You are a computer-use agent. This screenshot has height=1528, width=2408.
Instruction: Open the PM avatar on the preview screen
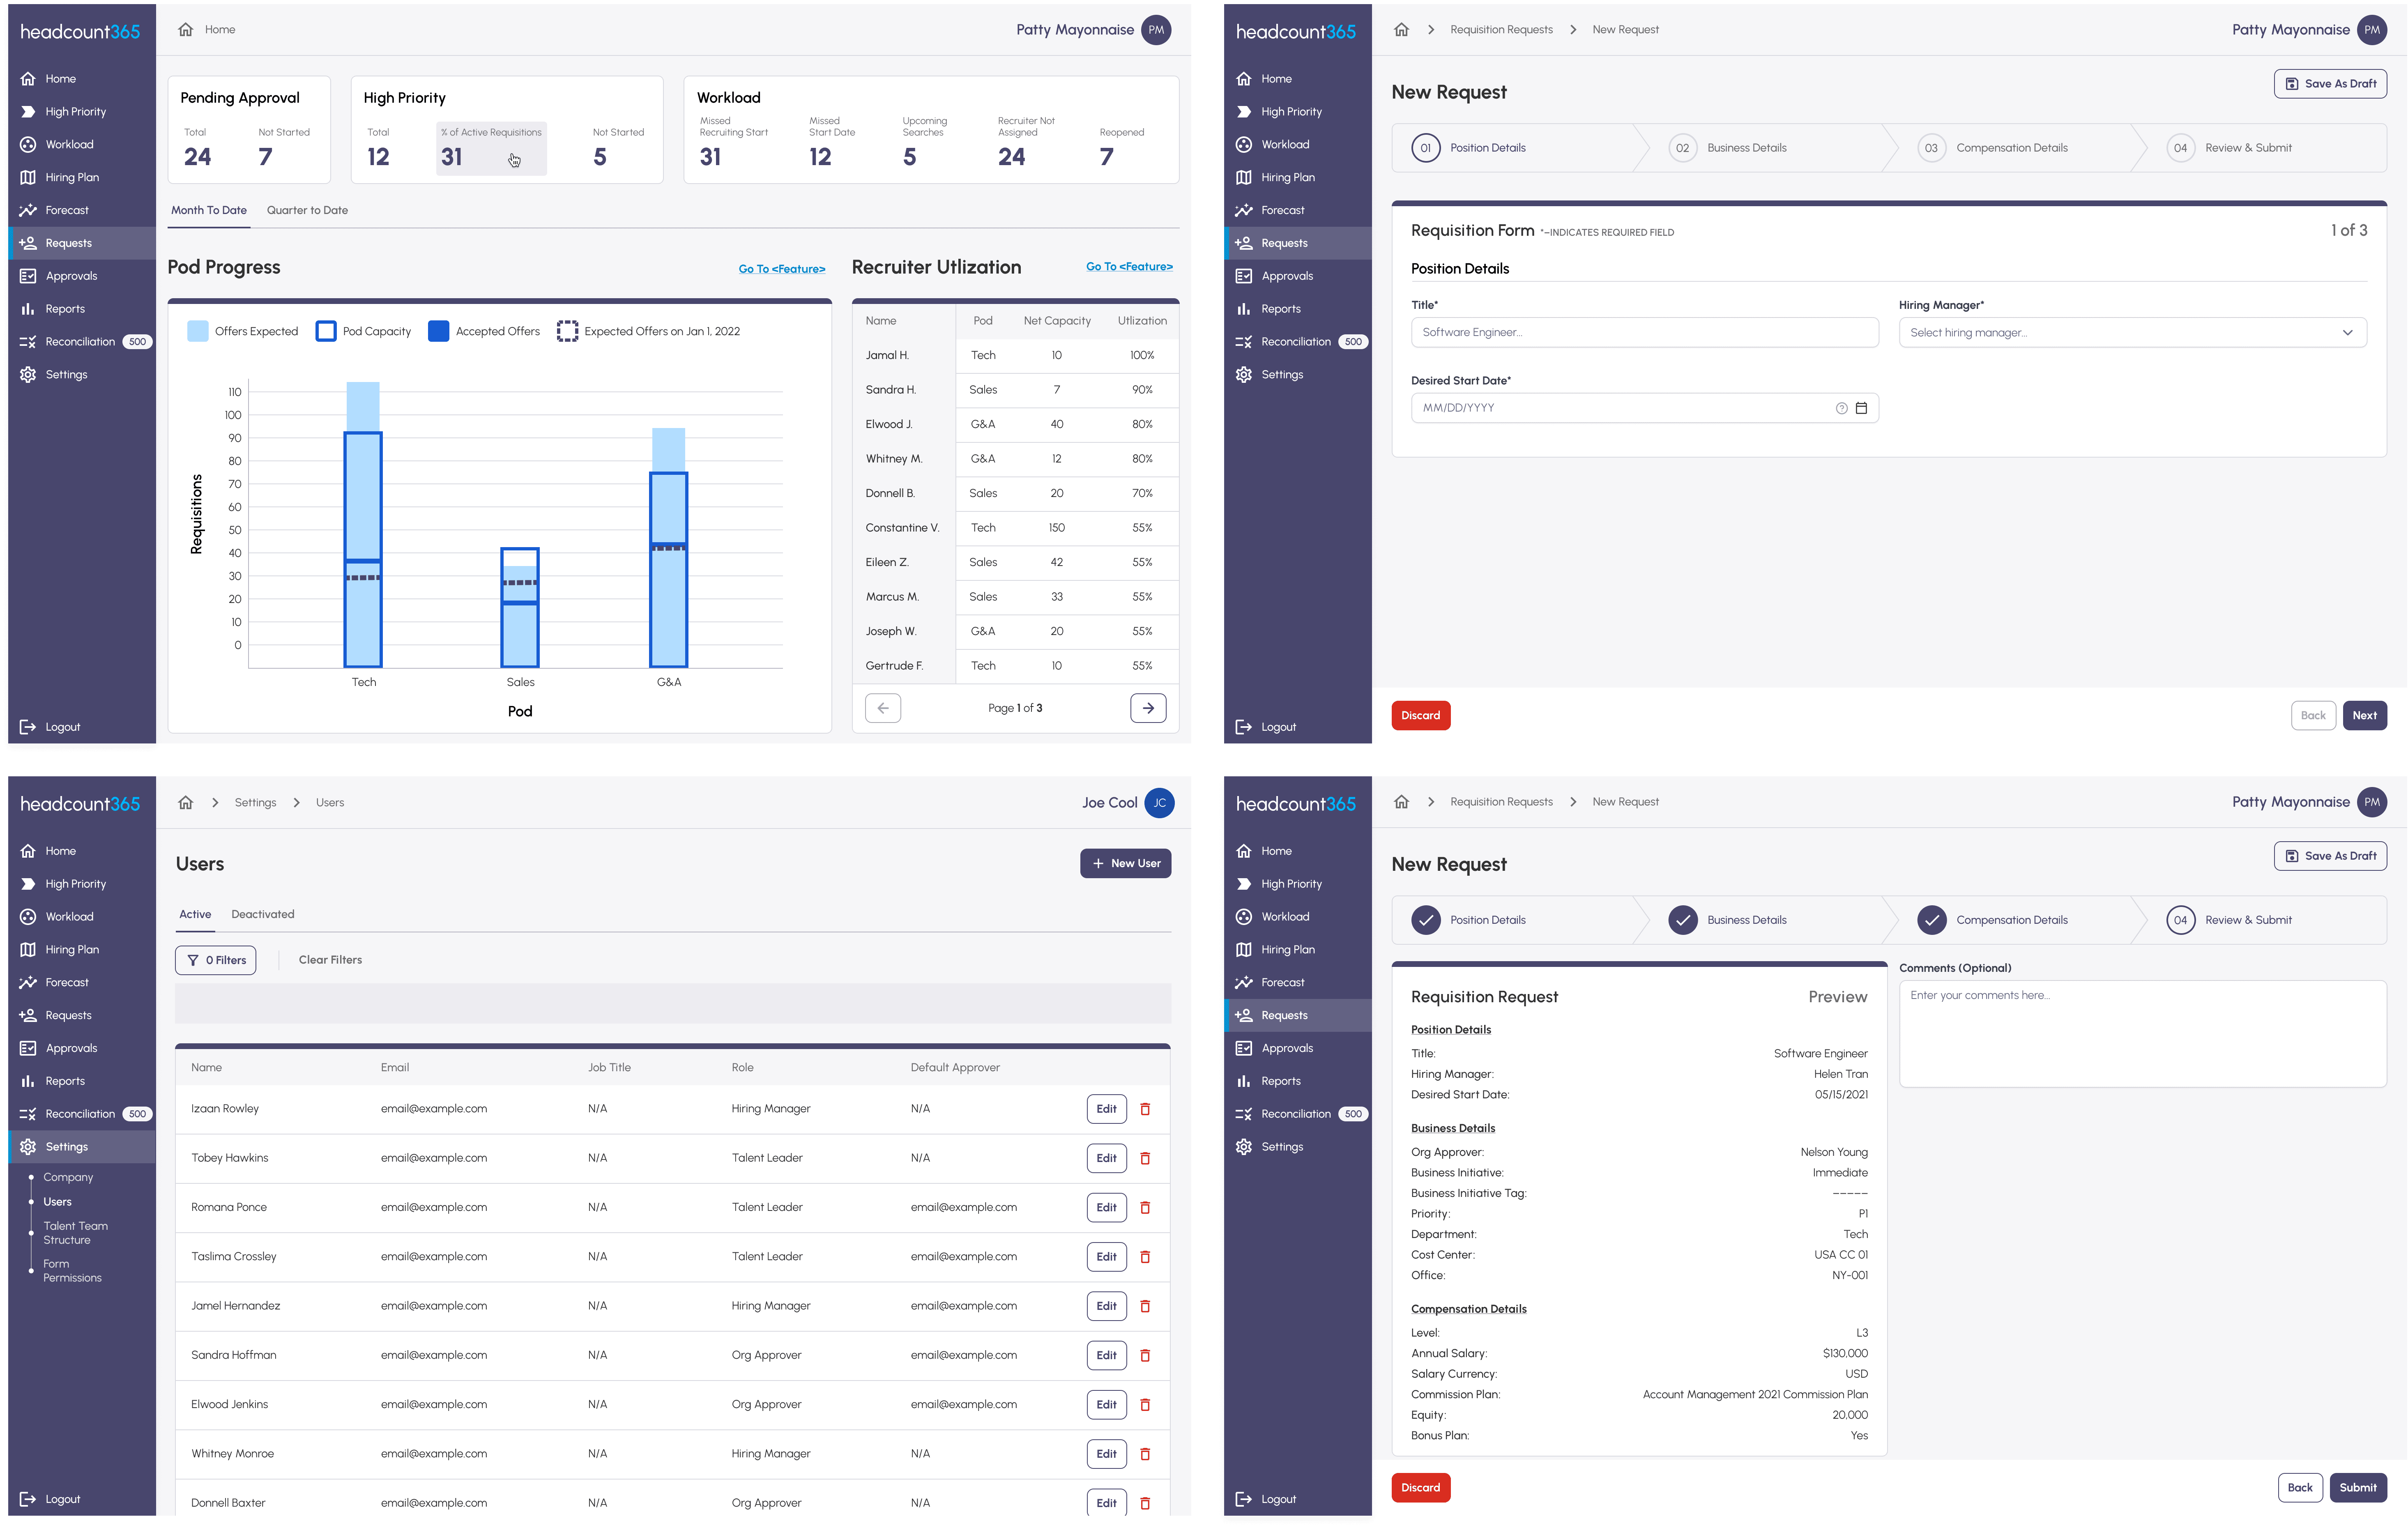point(2371,802)
